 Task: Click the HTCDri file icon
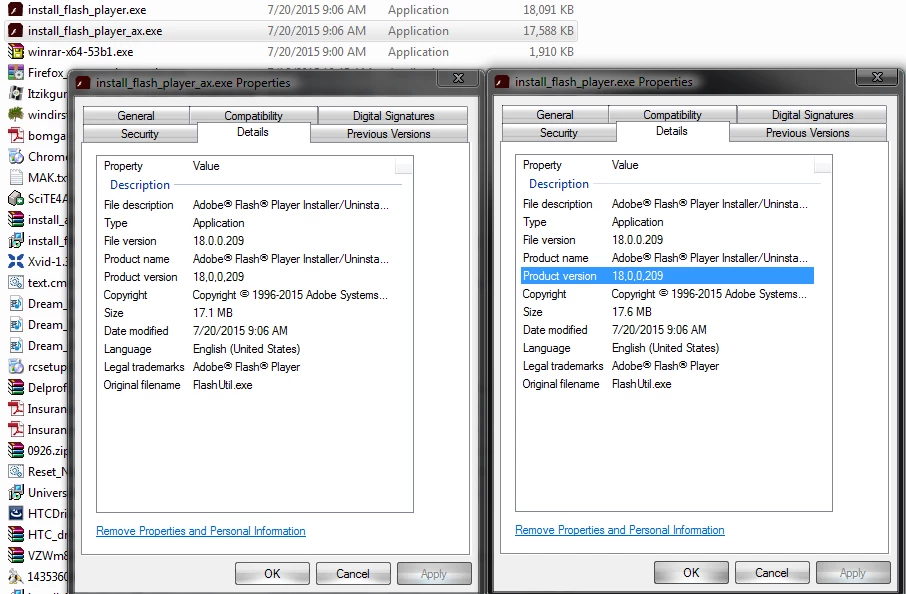point(16,514)
